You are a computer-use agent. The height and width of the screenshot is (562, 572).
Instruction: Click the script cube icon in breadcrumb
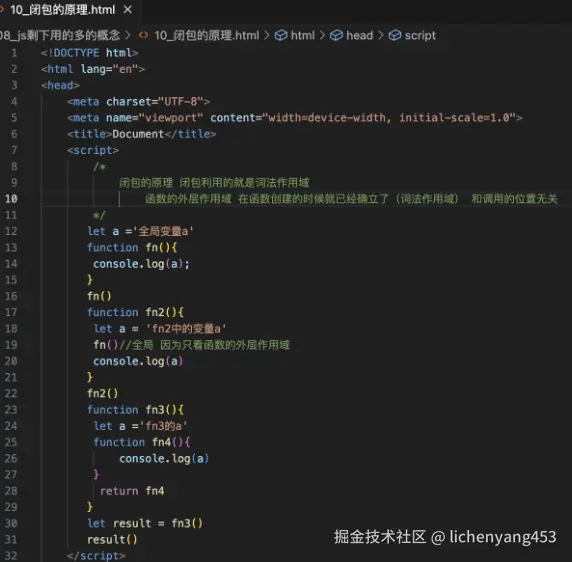pos(395,35)
